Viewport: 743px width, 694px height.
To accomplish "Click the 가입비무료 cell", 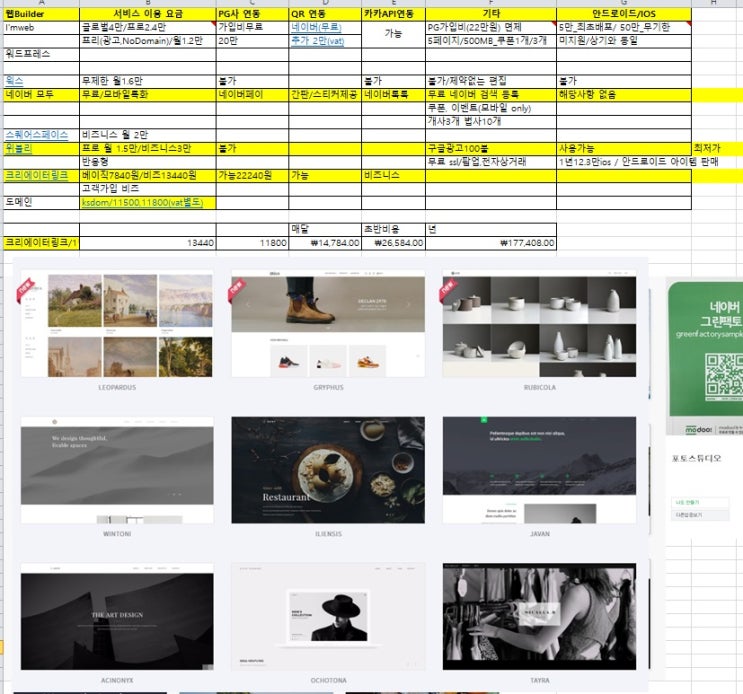I will tap(252, 27).
